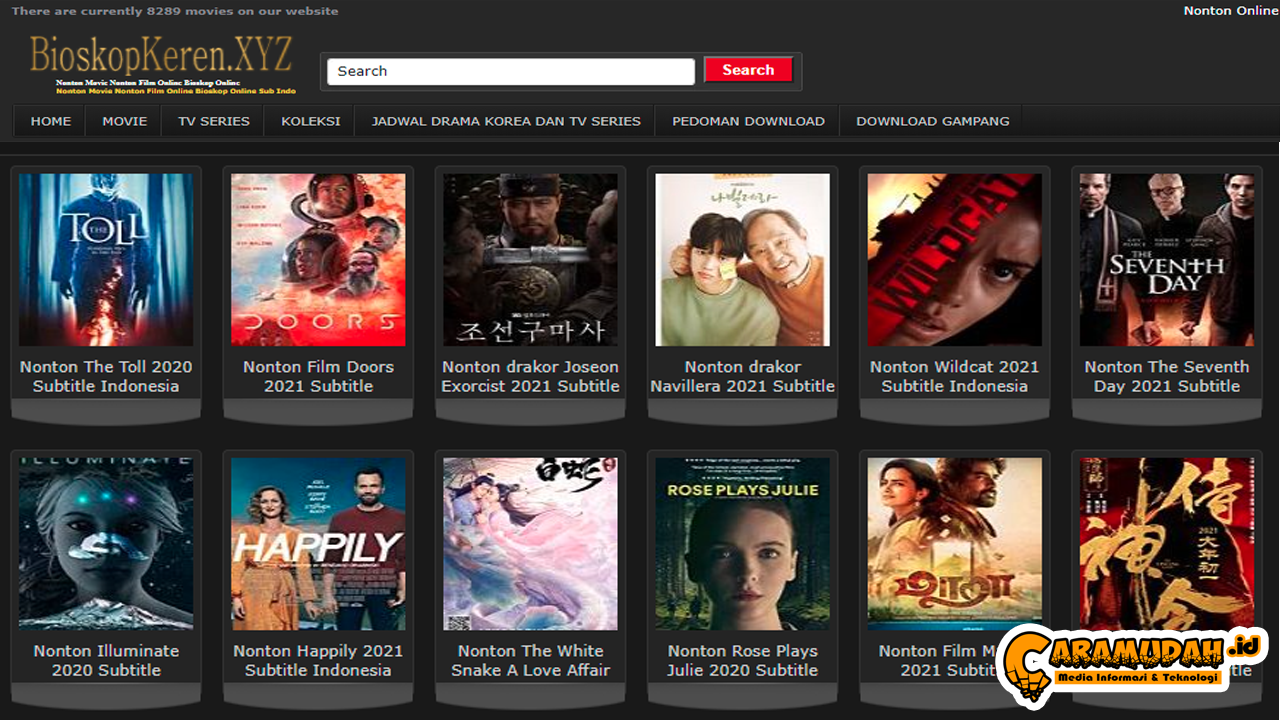Open The Toll movie poster
1280x720 pixels.
[x=106, y=260]
